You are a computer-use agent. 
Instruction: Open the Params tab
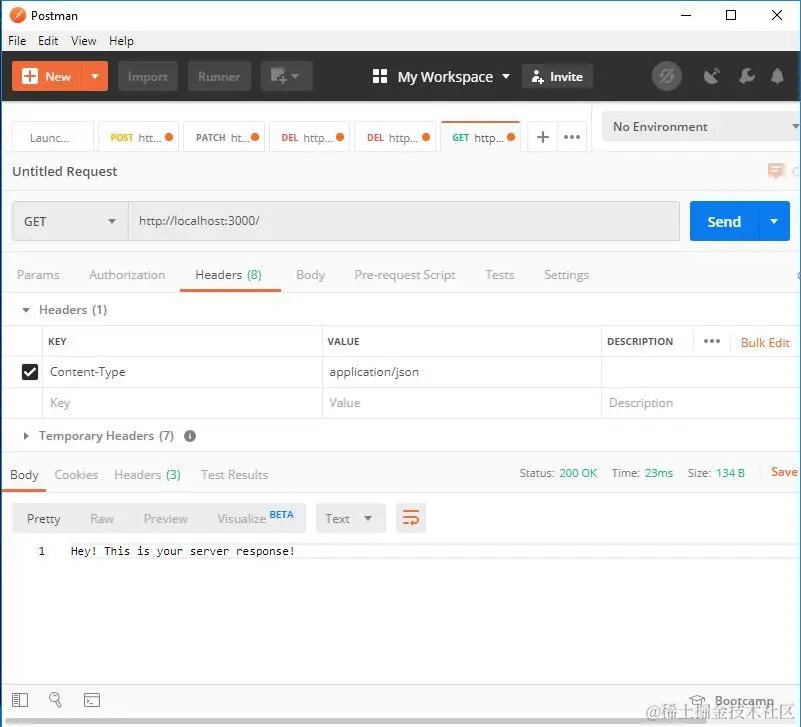click(38, 275)
